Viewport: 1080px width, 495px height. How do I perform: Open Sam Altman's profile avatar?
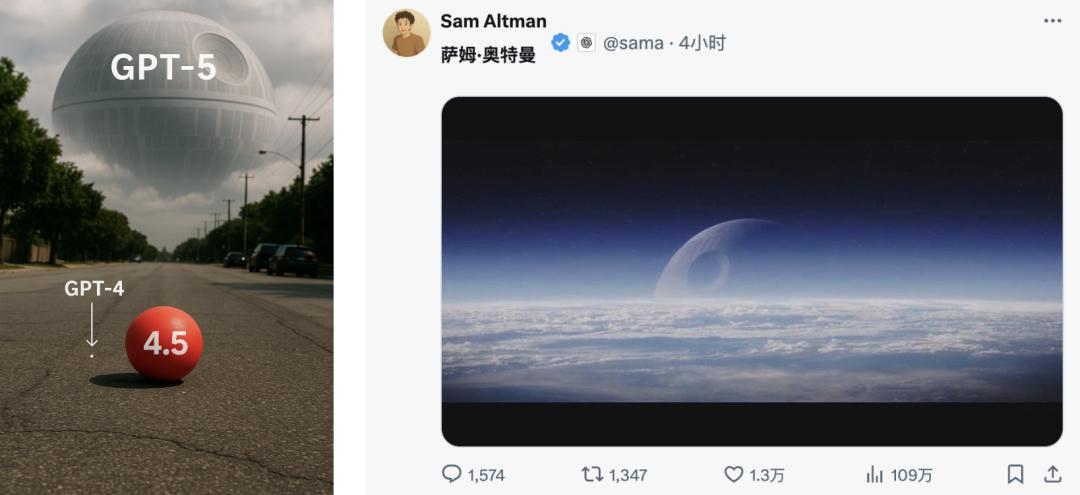pyautogui.click(x=407, y=32)
